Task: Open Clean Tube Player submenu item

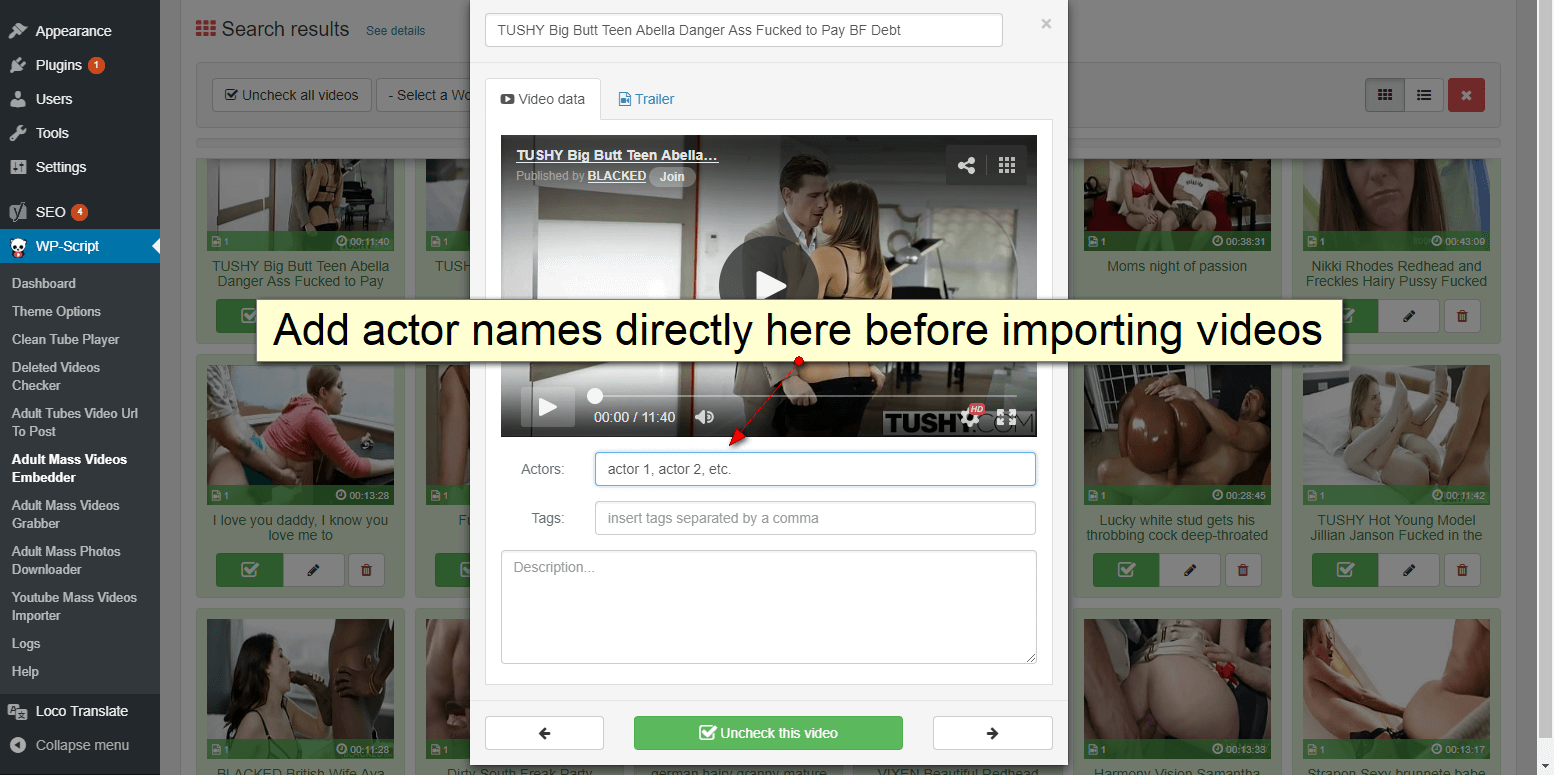Action: coord(66,339)
